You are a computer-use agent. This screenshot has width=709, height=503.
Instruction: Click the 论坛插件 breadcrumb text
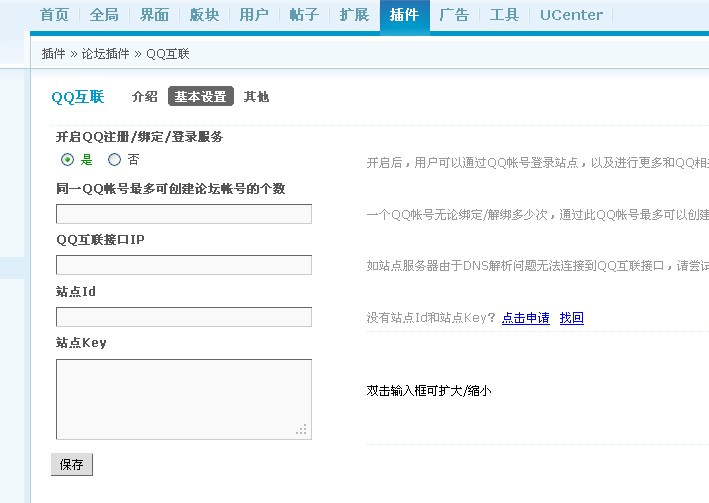(105, 54)
